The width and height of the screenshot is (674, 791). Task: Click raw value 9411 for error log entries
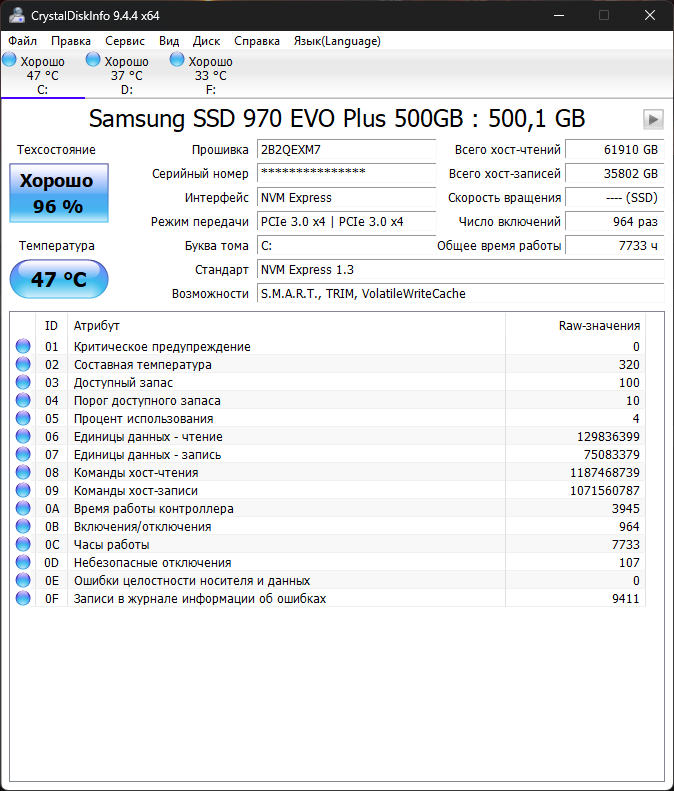[x=626, y=599]
